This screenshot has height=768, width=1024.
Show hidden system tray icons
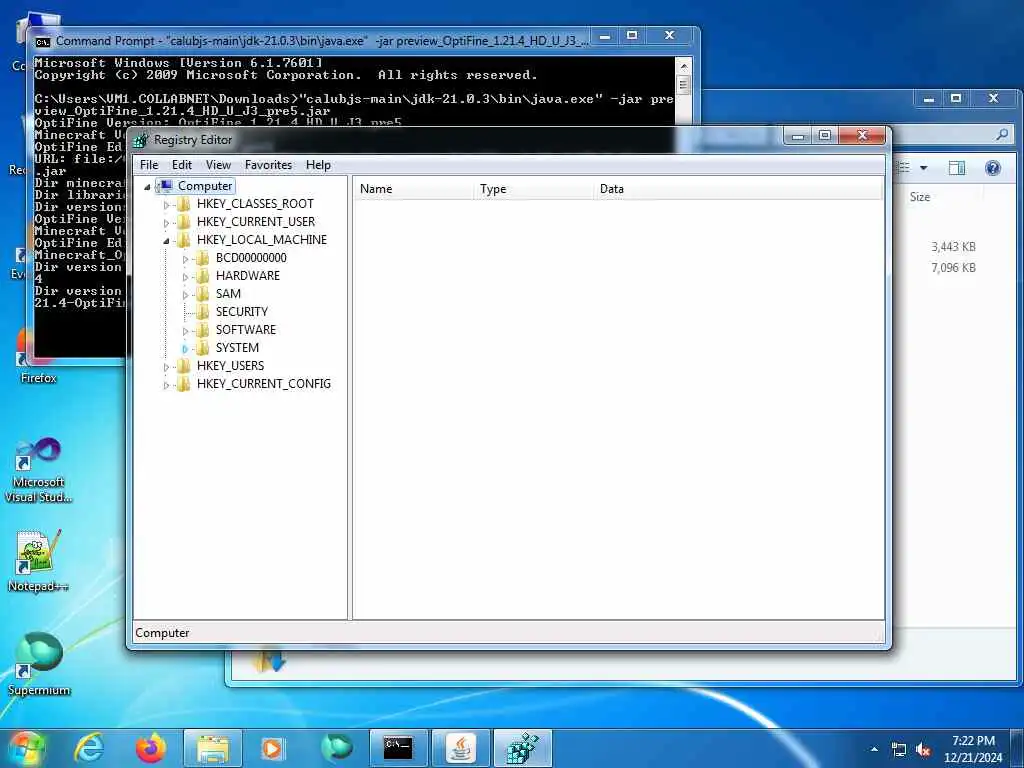pos(874,749)
